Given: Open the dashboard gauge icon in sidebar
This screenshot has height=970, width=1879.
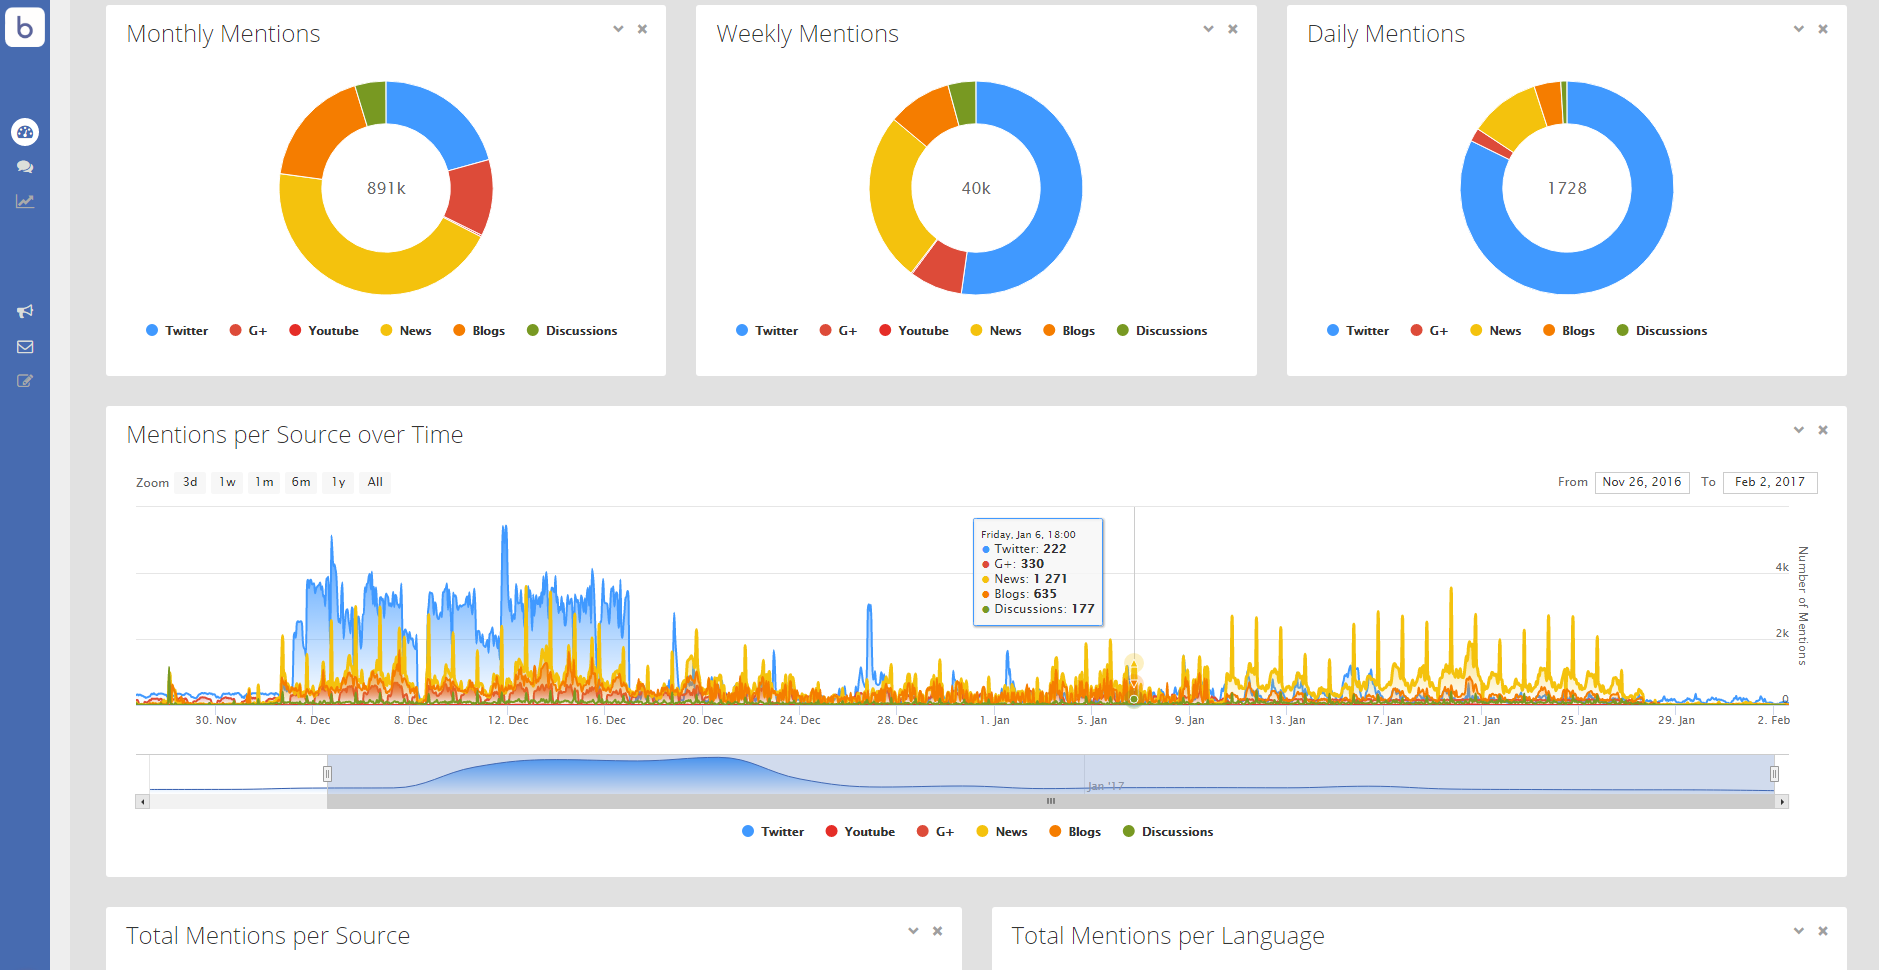Looking at the screenshot, I should click(25, 131).
